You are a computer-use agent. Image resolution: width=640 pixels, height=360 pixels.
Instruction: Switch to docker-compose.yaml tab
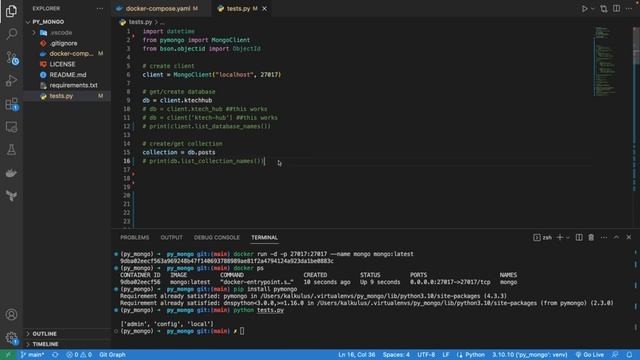pos(162,9)
